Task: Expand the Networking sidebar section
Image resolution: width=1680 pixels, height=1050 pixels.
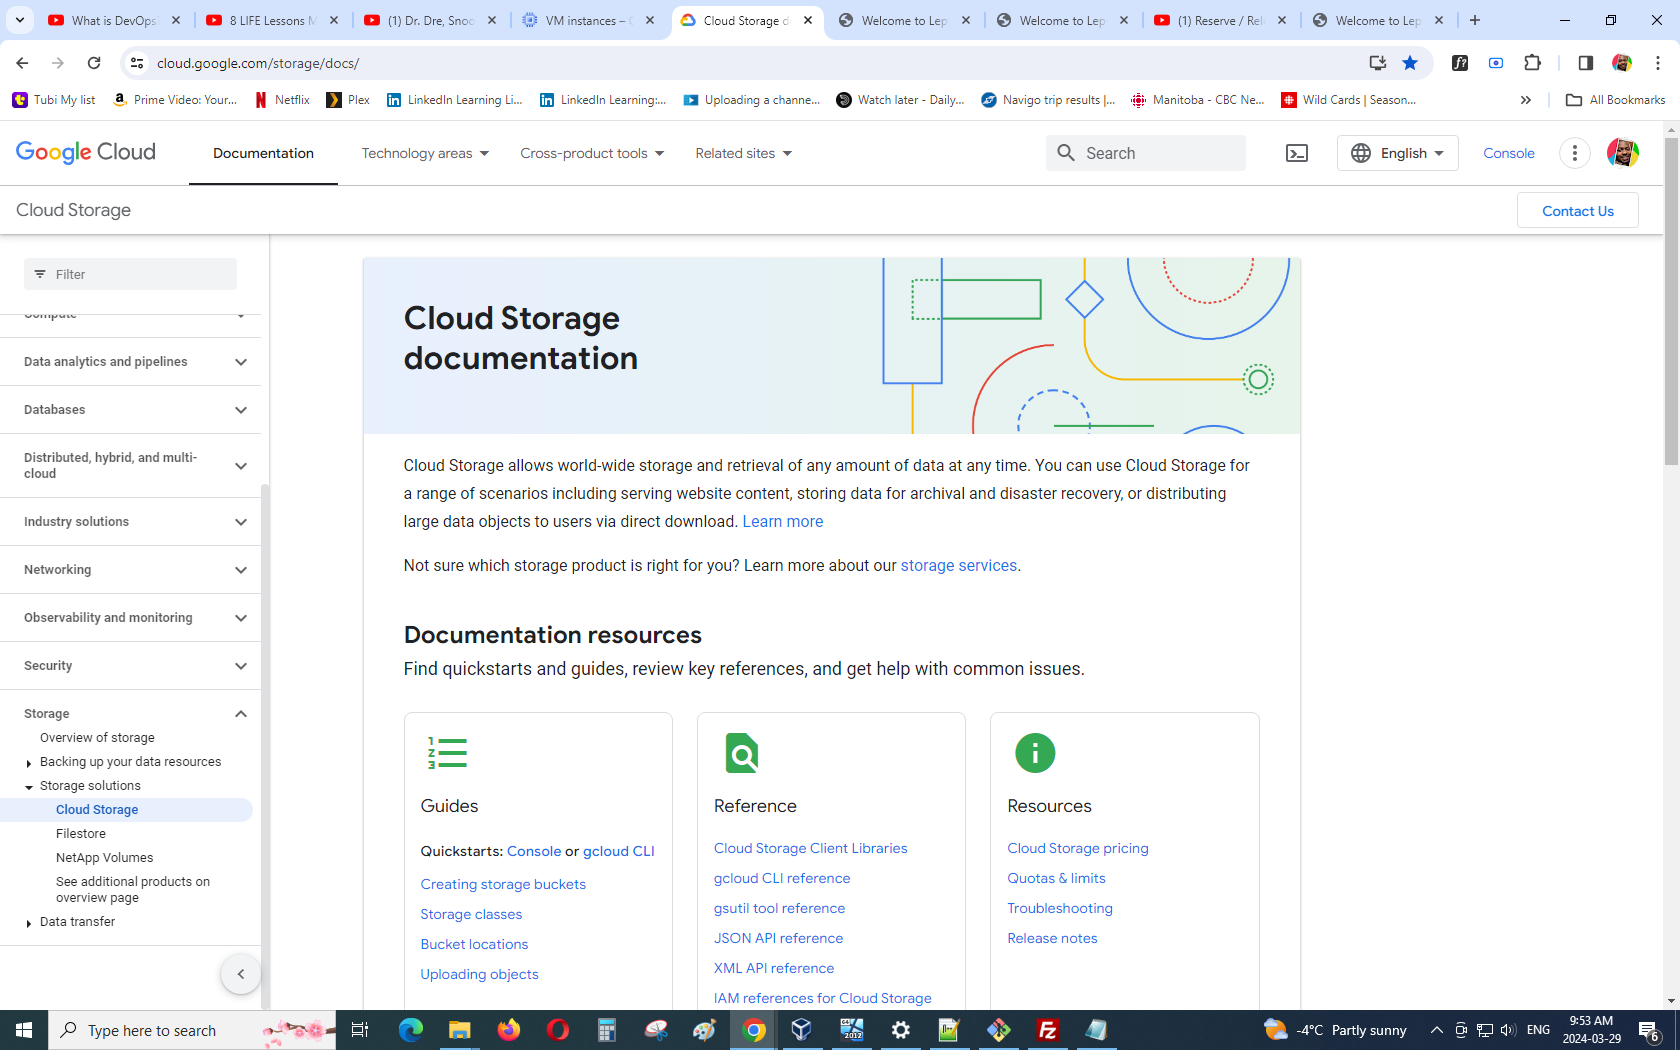Action: point(240,570)
